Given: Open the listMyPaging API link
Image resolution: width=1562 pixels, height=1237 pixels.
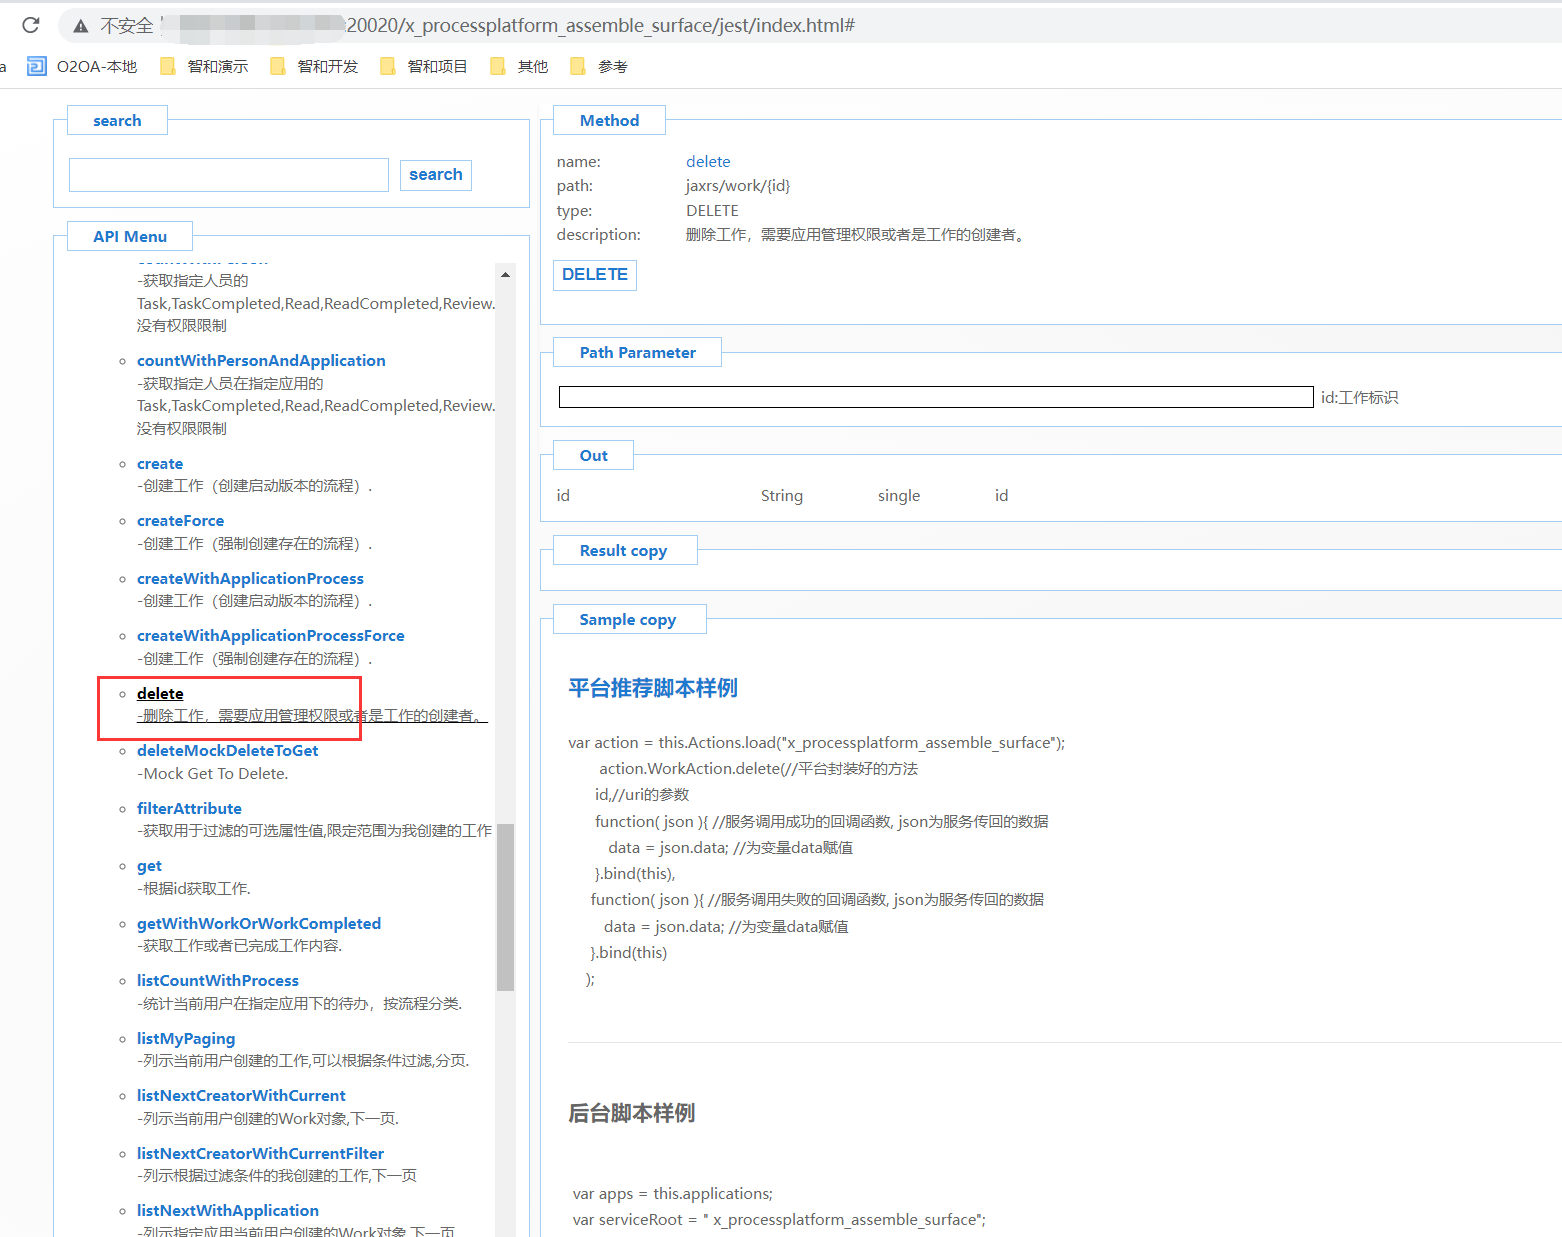Looking at the screenshot, I should coord(186,1038).
